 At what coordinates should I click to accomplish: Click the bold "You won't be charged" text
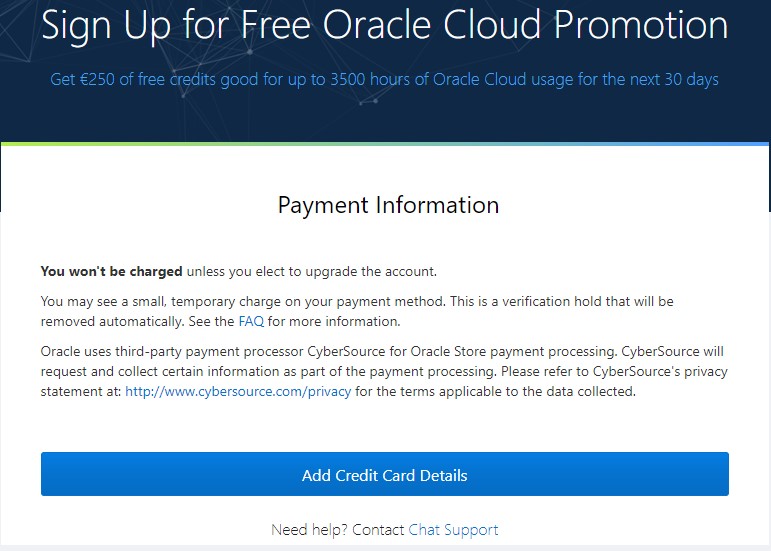pyautogui.click(x=111, y=271)
